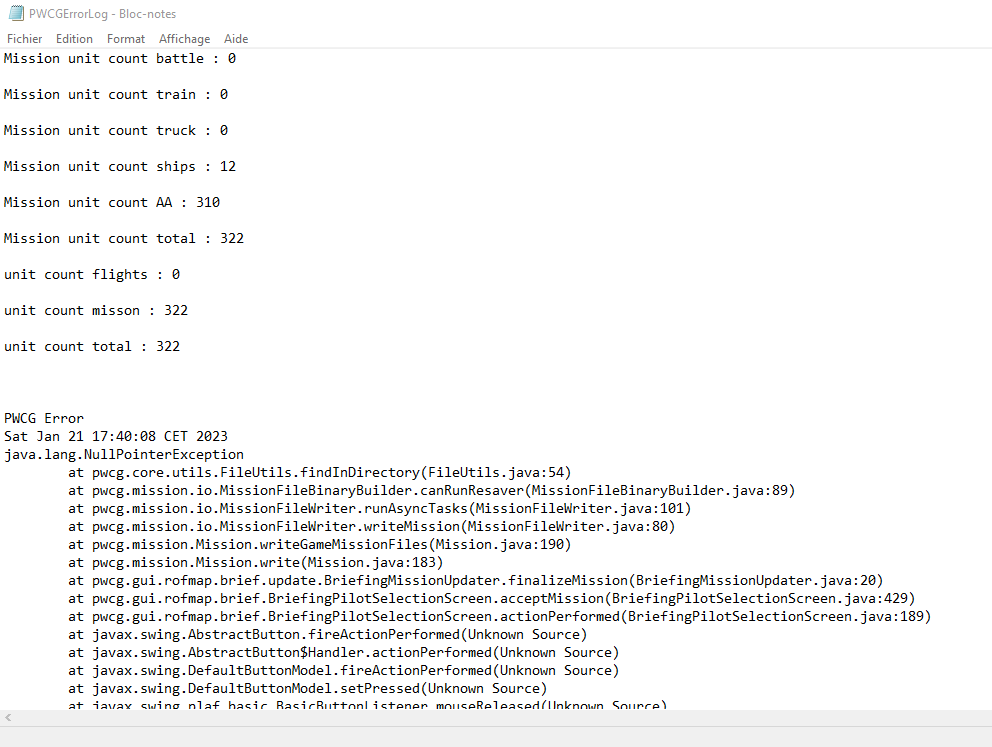This screenshot has height=747, width=992.
Task: Click the FileUtils.findInDirectory stack trace line
Action: (x=320, y=472)
